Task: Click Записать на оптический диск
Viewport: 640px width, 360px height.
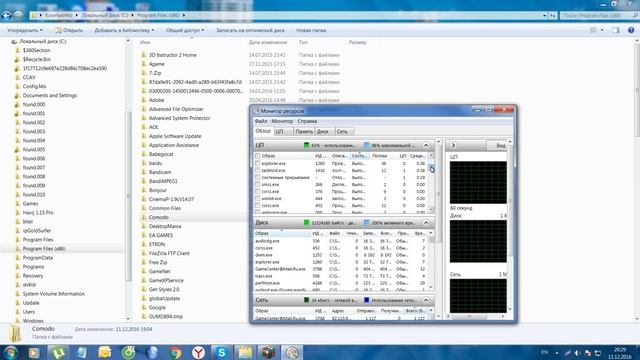Action: [x=250, y=30]
